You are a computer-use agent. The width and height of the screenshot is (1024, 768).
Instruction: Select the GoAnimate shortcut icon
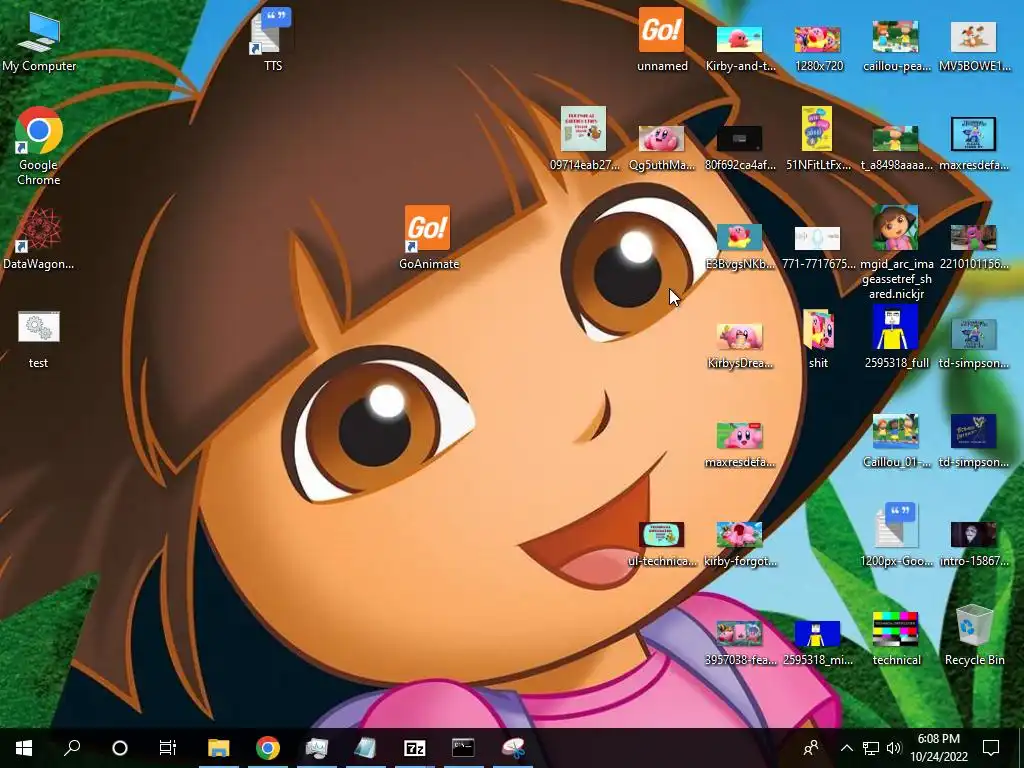tap(428, 238)
